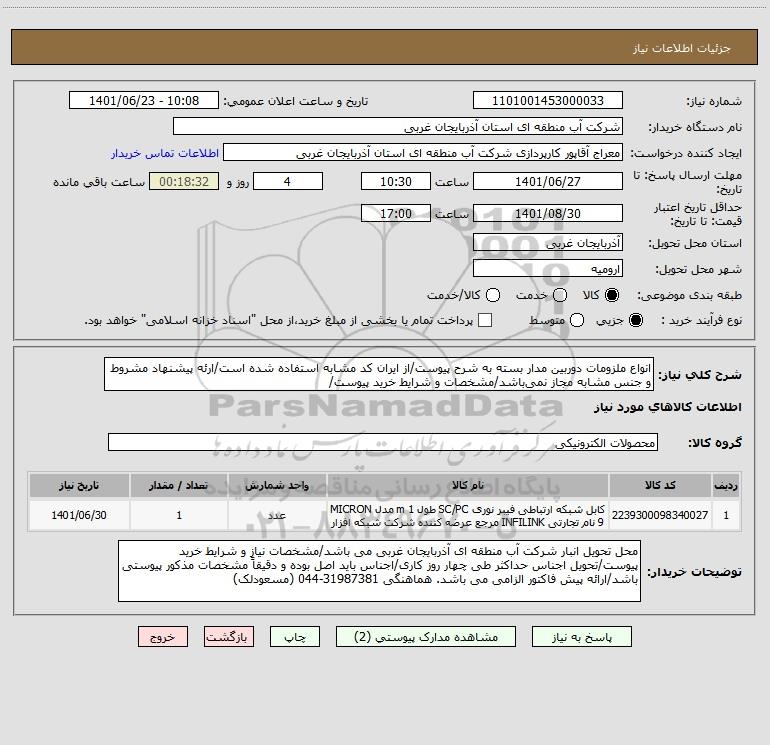770x745 pixels.
Task: Select the کالا/خدمت radio button
Action: (493, 295)
